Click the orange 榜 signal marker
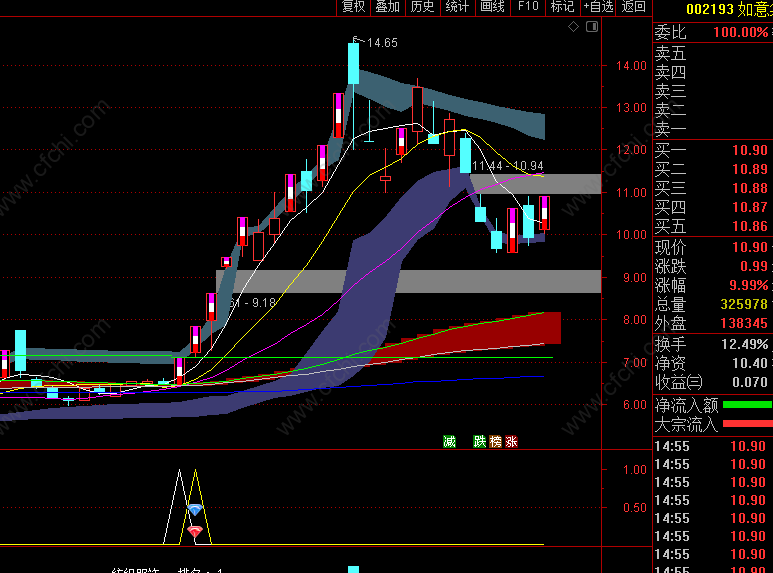Viewport: 773px width, 573px height. click(x=495, y=441)
